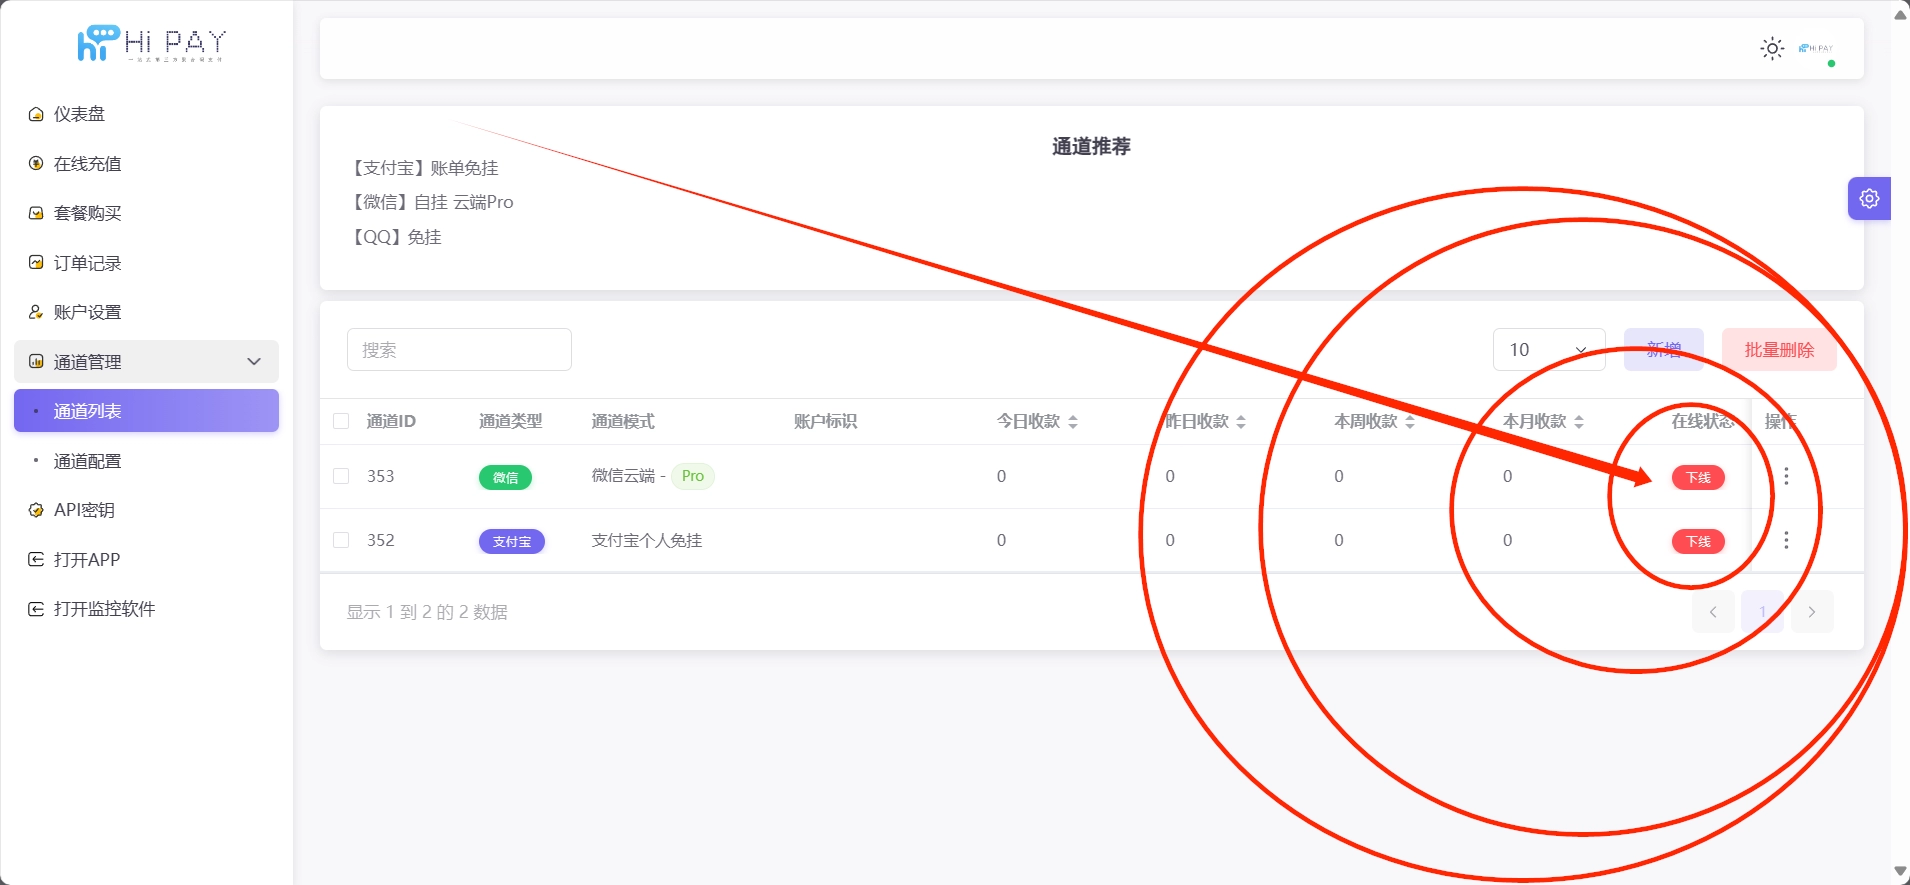This screenshot has width=1910, height=885.
Task: Click into the 搜索 search field
Action: 459,350
